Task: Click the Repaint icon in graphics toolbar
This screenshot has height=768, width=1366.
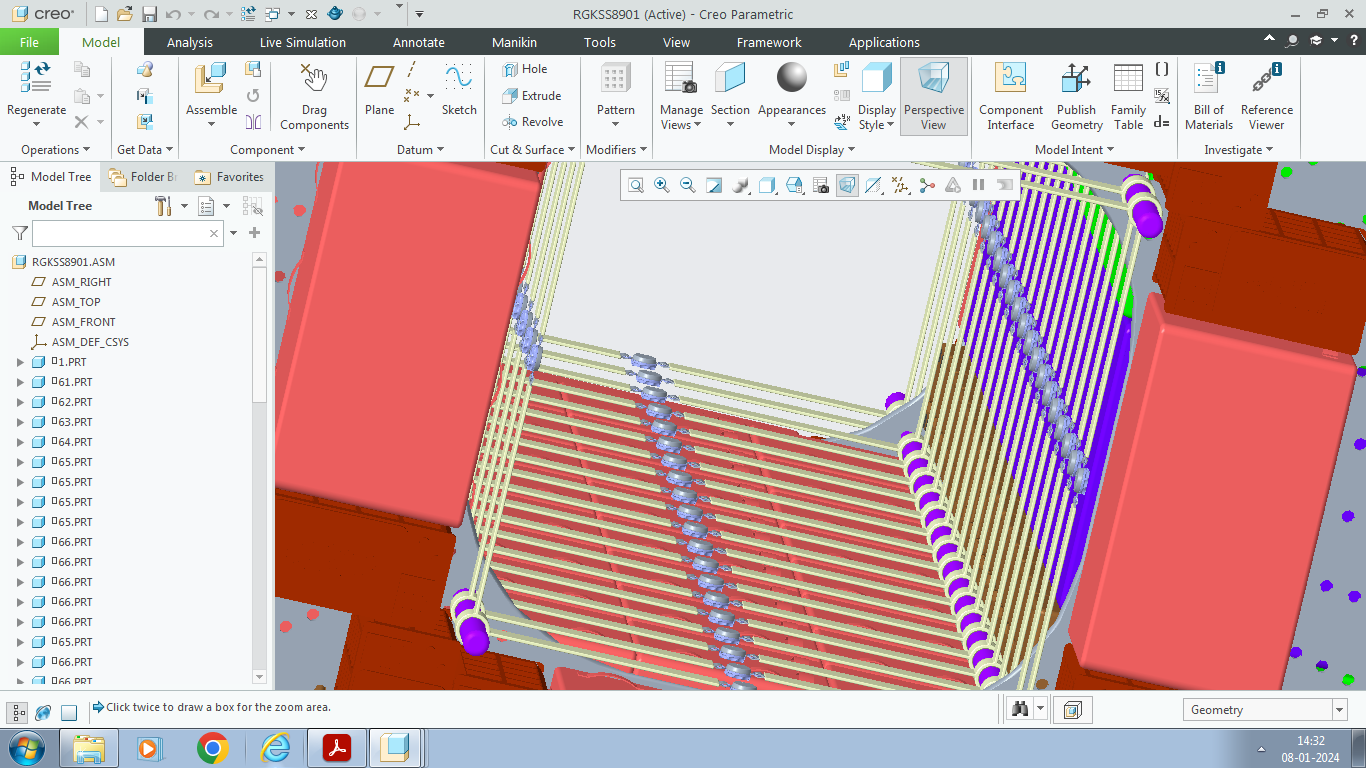Action: point(714,185)
